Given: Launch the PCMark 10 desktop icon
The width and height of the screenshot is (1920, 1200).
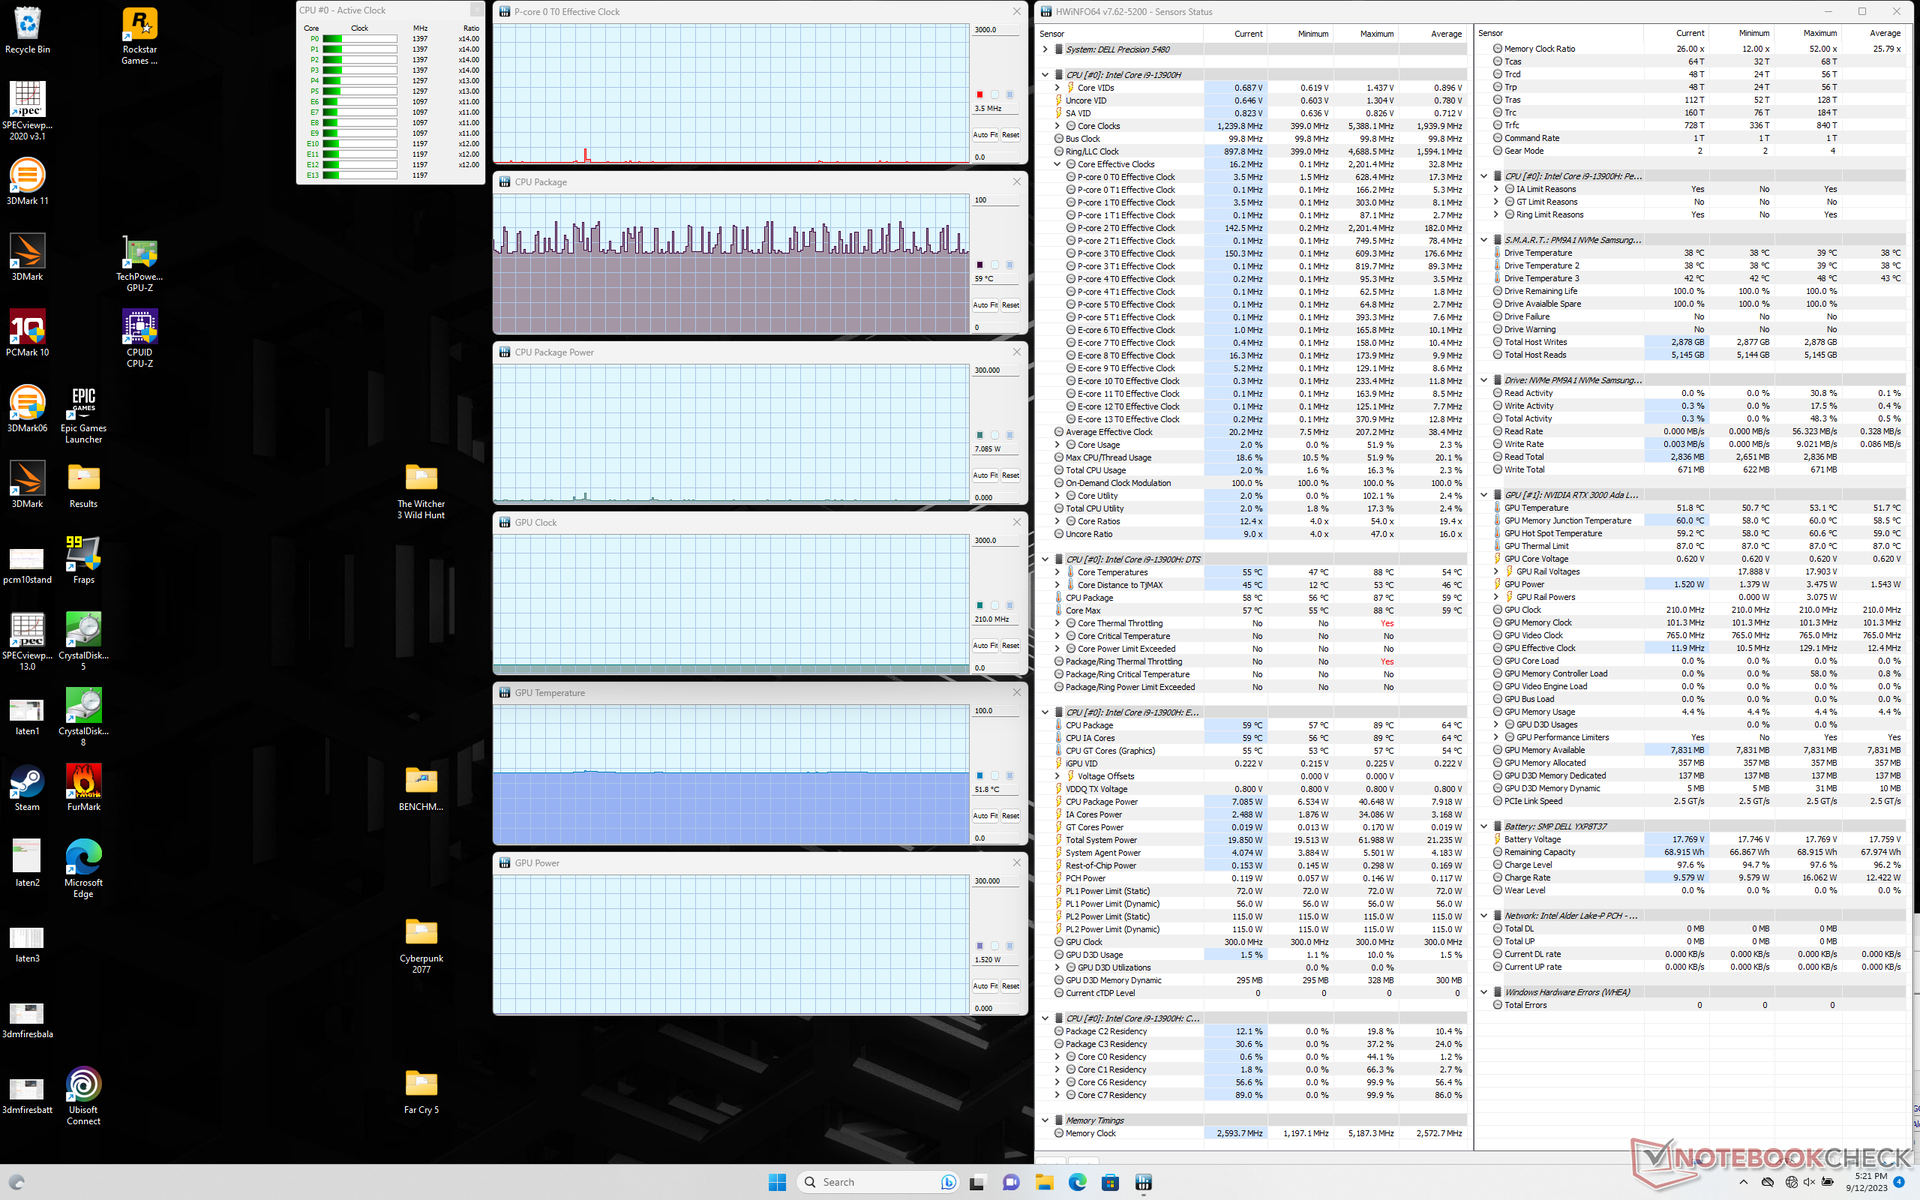Looking at the screenshot, I should coord(28,333).
